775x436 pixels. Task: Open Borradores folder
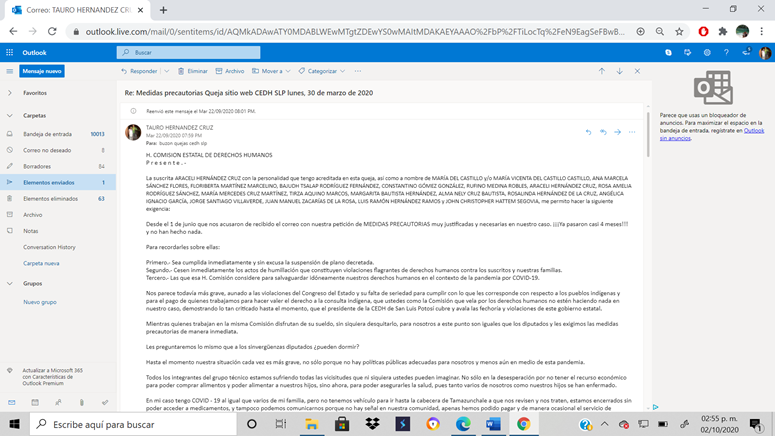point(58,167)
